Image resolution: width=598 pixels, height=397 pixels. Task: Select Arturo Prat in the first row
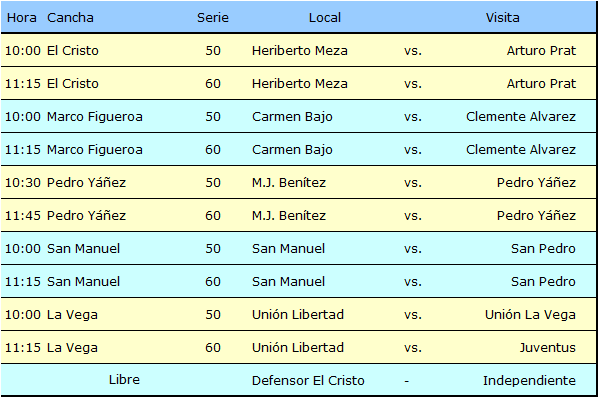pos(541,50)
